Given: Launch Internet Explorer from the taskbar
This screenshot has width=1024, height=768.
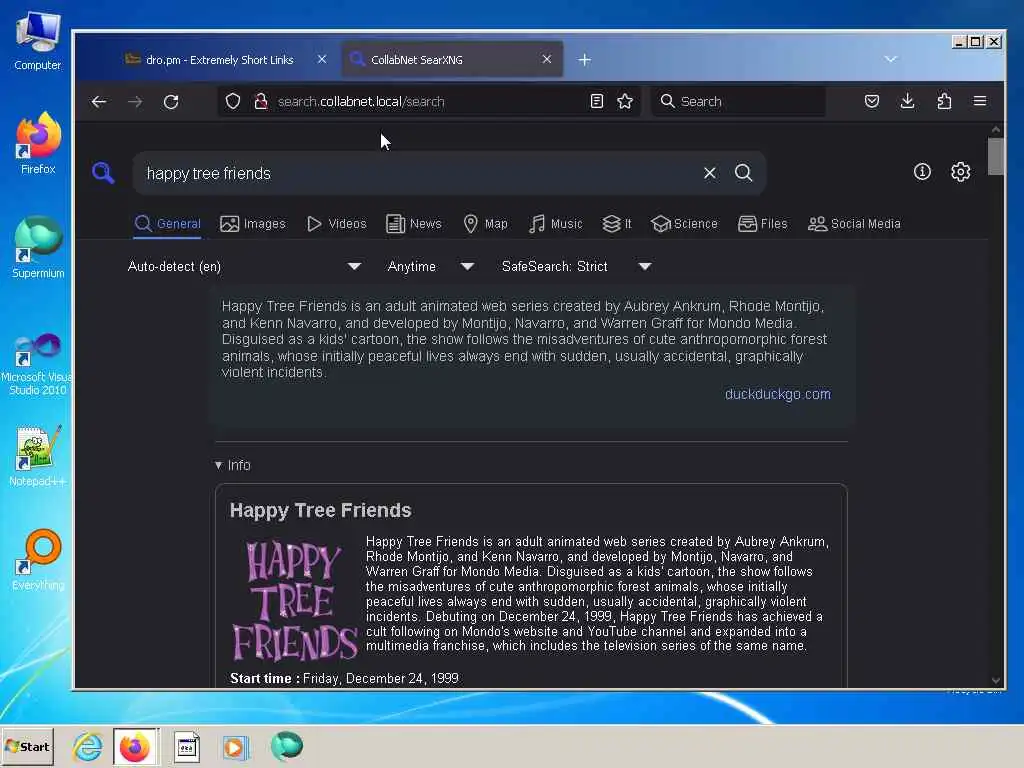Looking at the screenshot, I should pyautogui.click(x=88, y=747).
